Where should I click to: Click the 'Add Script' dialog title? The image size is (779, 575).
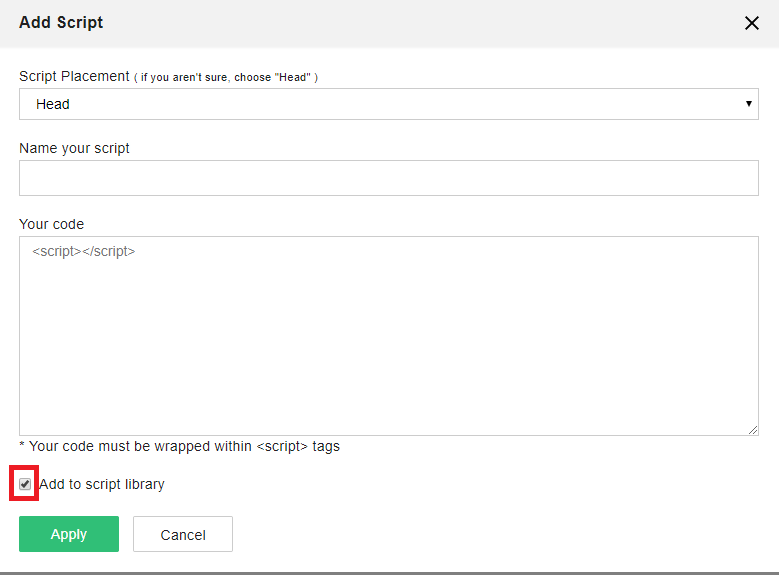(61, 22)
